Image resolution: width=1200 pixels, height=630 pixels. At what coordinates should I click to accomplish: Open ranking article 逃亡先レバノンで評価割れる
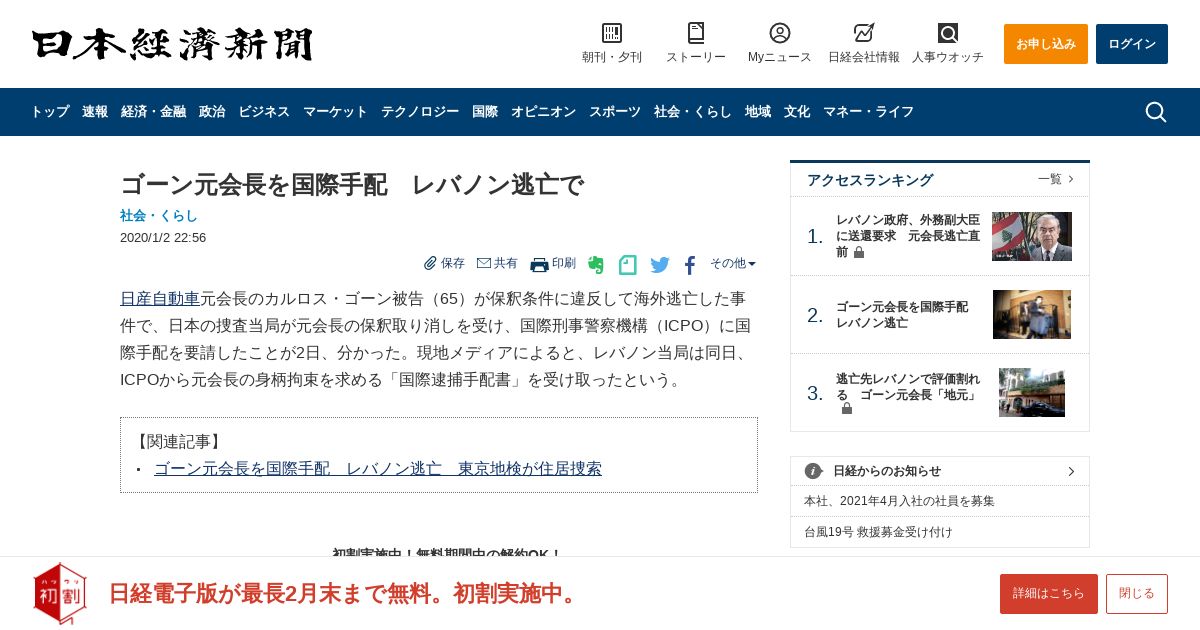pos(908,392)
